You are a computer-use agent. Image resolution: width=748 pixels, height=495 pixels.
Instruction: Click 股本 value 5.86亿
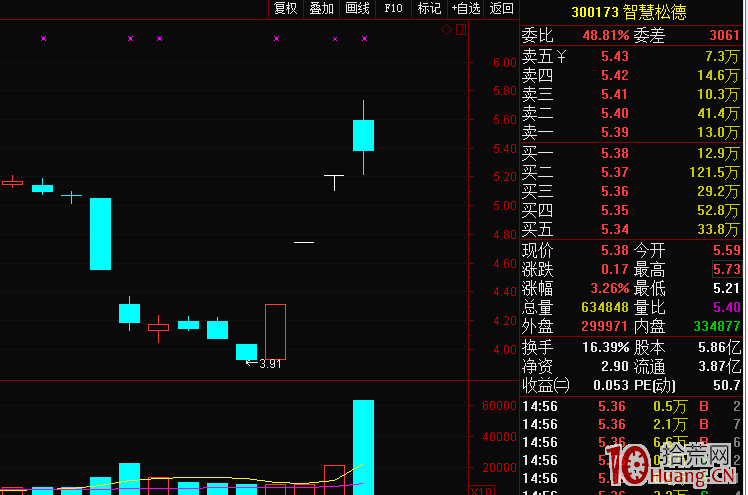pyautogui.click(x=719, y=348)
